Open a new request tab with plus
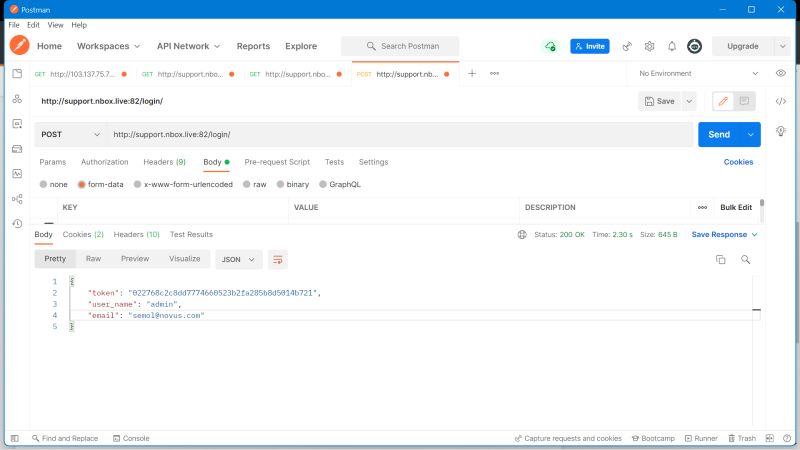This screenshot has width=800, height=450. 472,73
